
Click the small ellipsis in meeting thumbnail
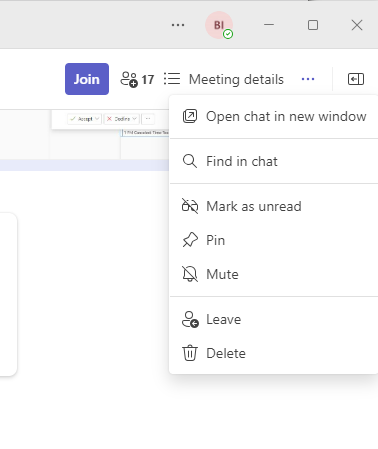point(148,119)
